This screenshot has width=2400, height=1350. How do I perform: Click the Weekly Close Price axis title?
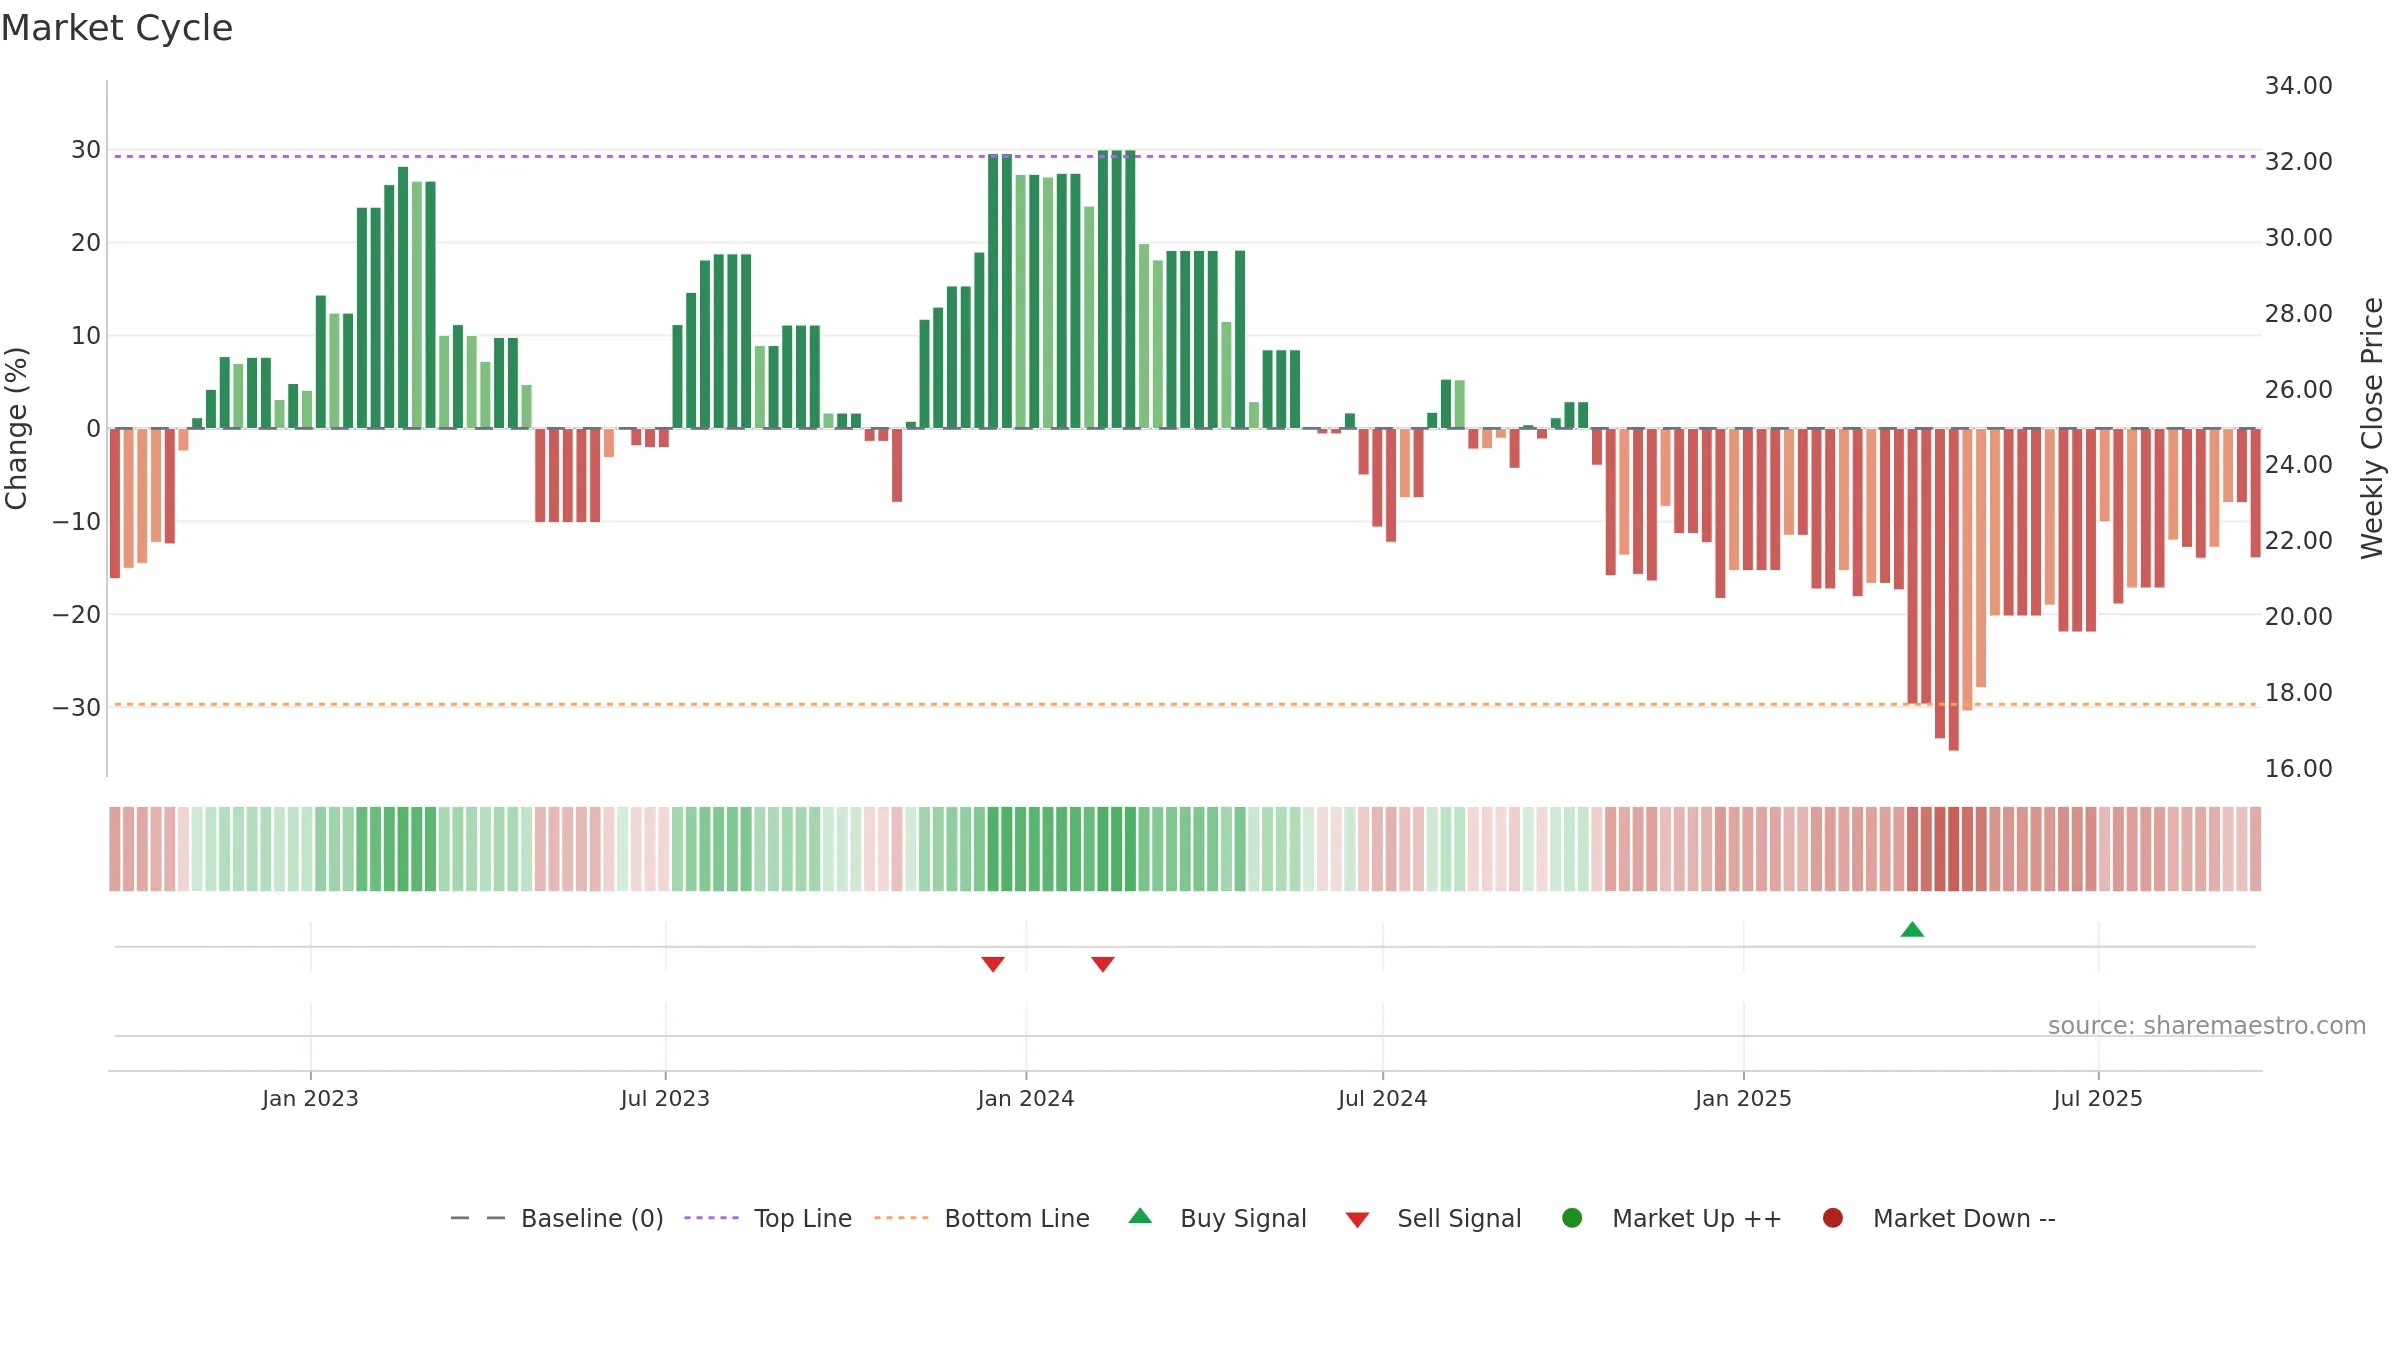[2372, 428]
